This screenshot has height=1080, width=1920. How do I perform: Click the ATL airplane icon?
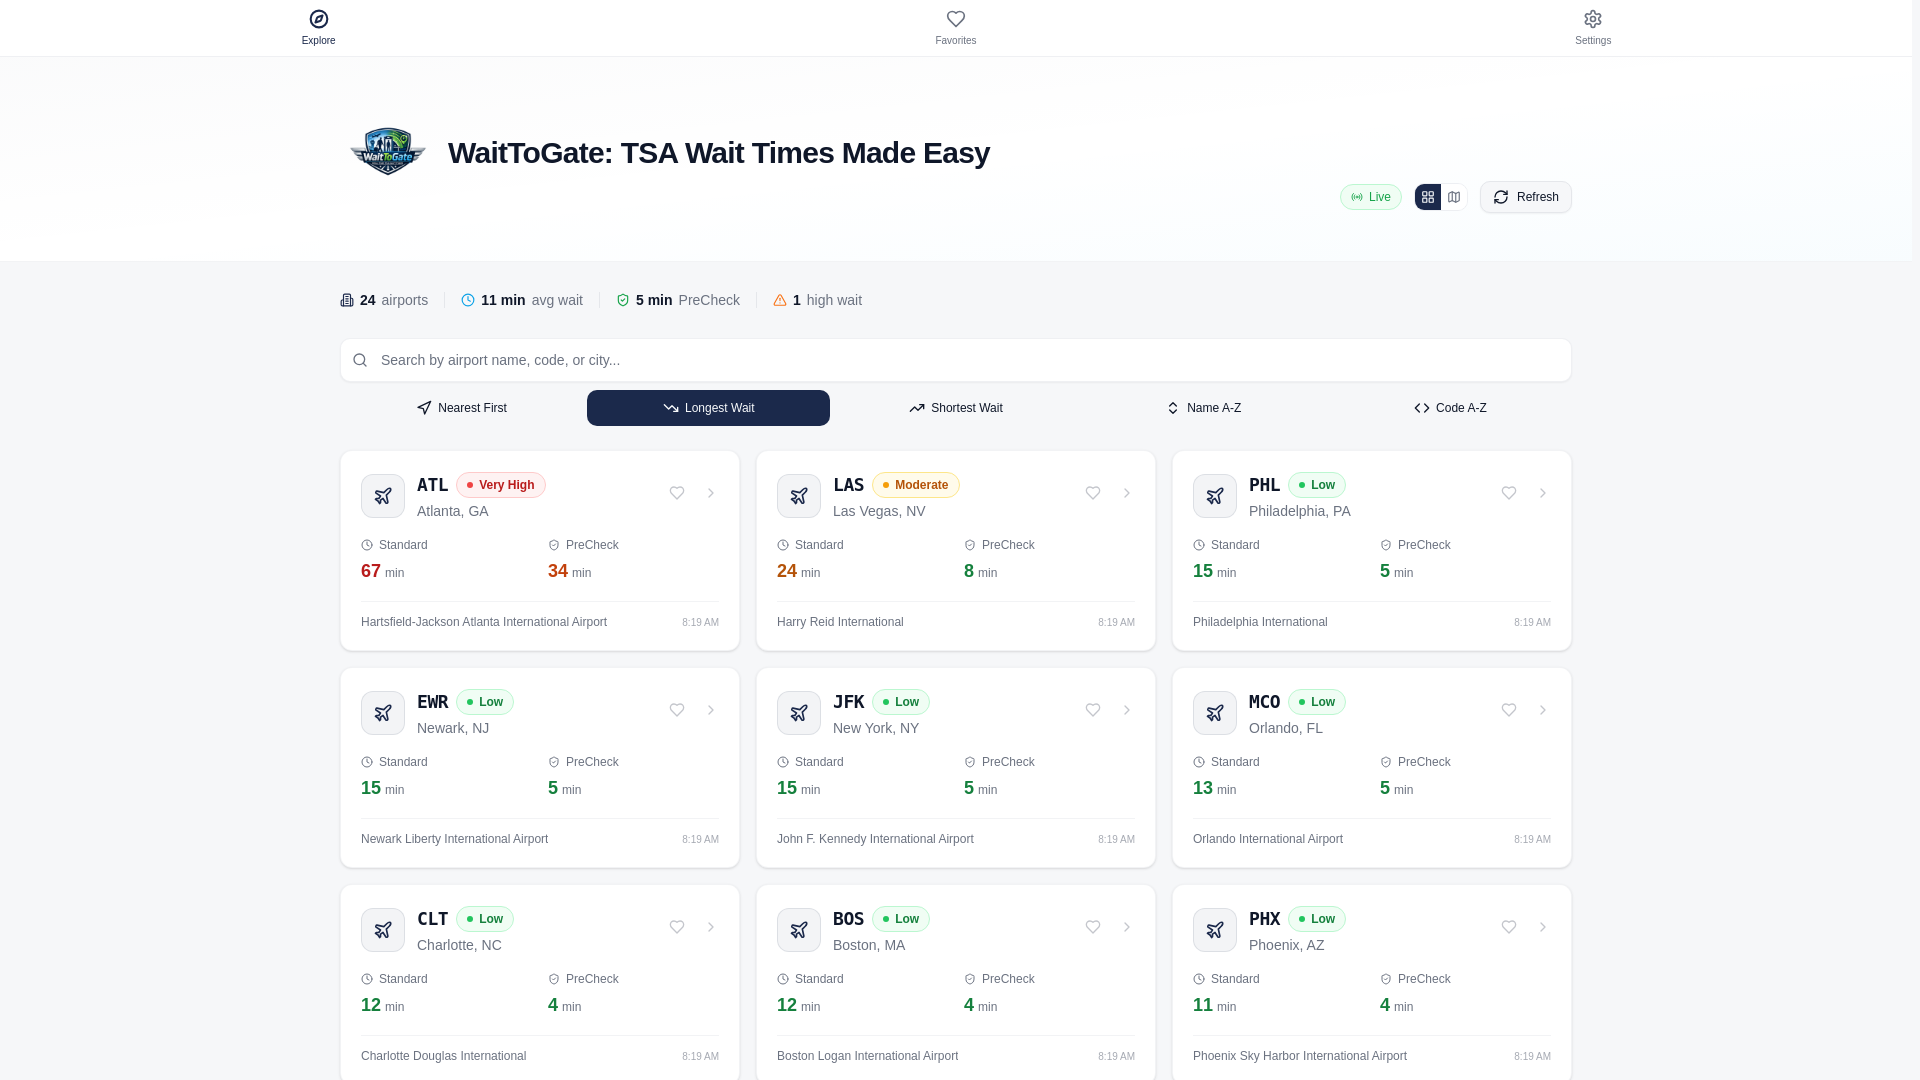click(383, 496)
